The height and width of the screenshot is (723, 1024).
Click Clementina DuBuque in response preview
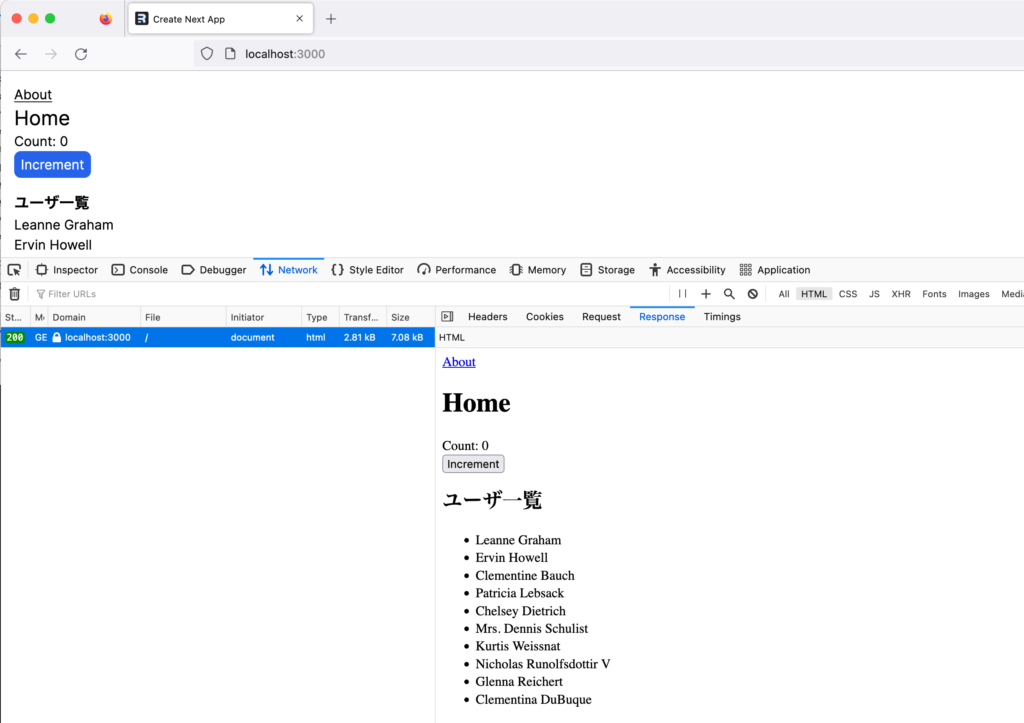[533, 699]
